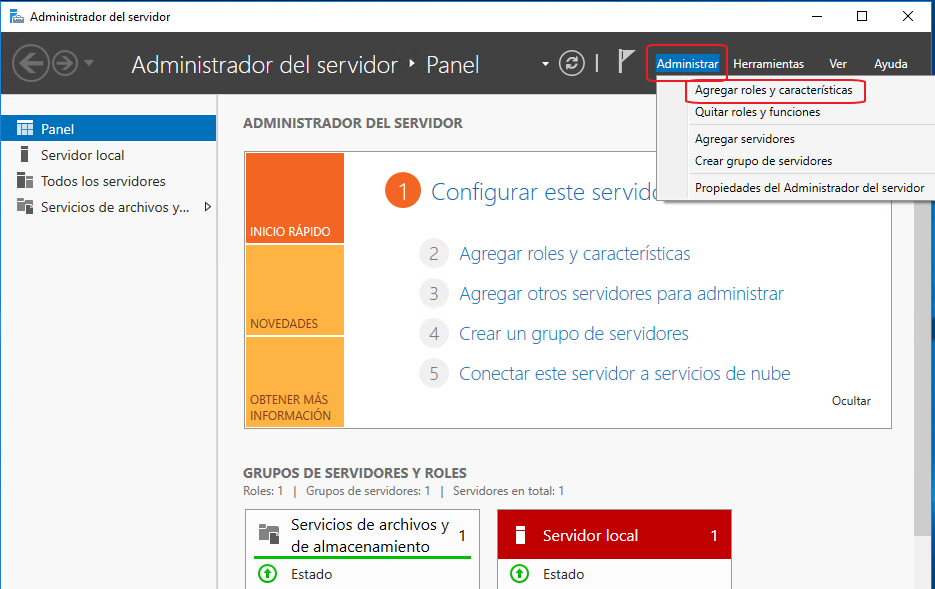Click the NOVEDADES tile
Screen dimensions: 935x589
coord(295,290)
